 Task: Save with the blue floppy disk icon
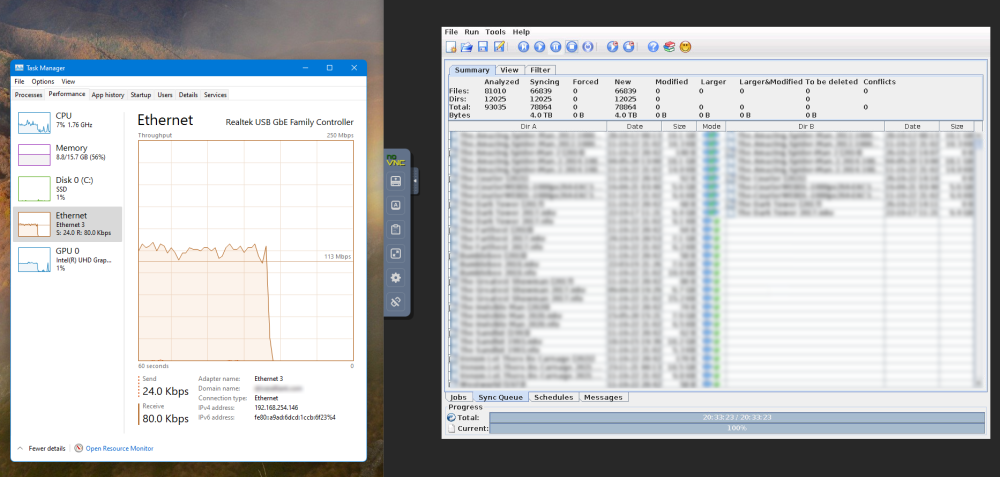(x=483, y=47)
